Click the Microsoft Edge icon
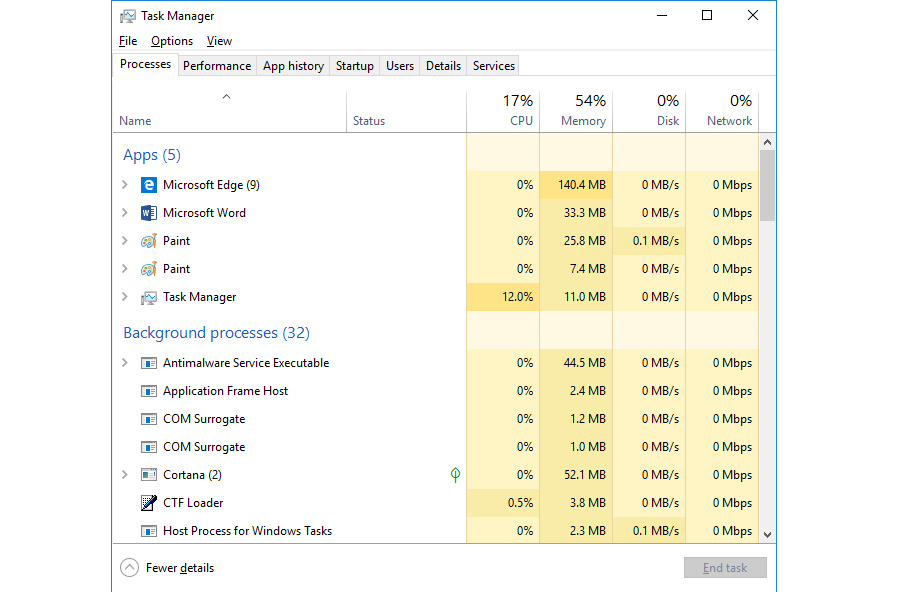 tap(149, 184)
